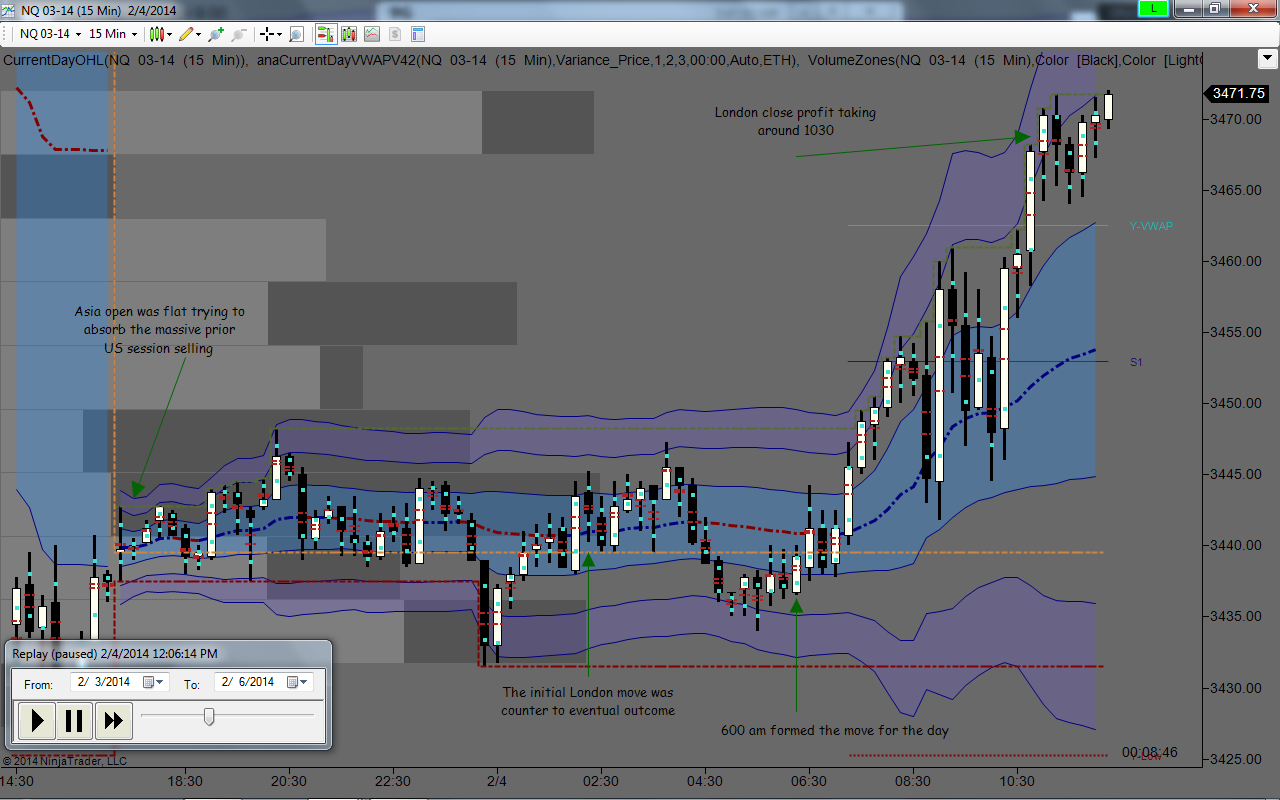
Task: Click the zoom out magnifier icon
Action: pos(239,34)
